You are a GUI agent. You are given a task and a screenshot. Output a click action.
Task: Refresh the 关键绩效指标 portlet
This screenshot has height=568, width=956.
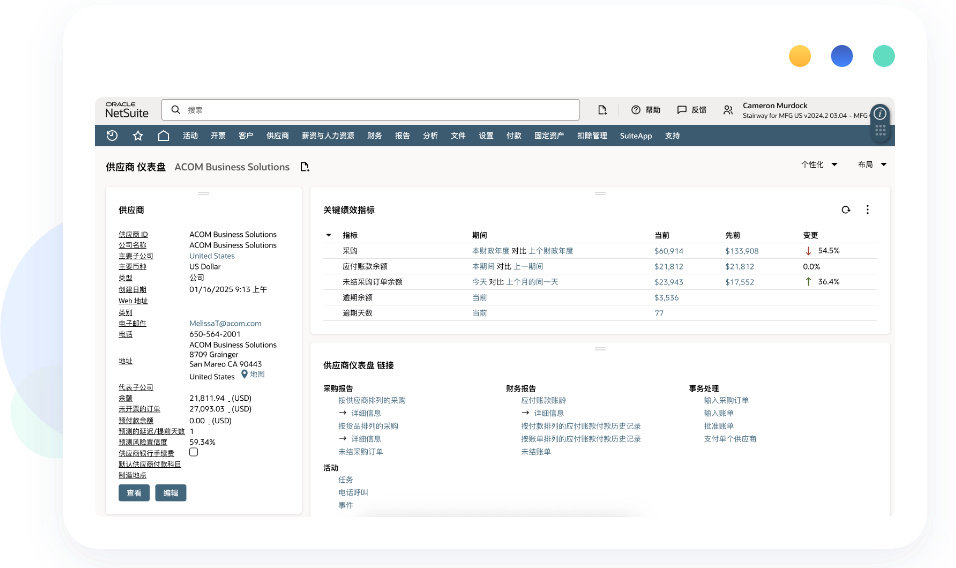846,210
